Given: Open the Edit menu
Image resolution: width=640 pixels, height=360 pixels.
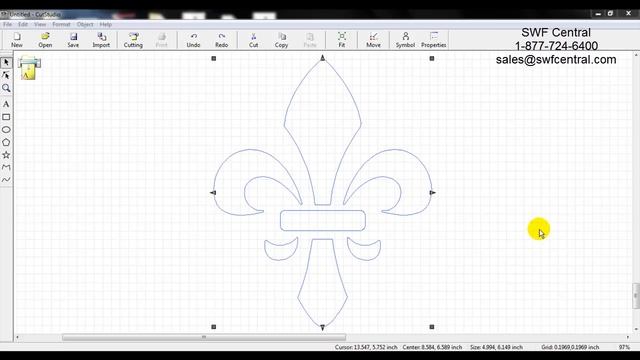Looking at the screenshot, I should tap(23, 24).
